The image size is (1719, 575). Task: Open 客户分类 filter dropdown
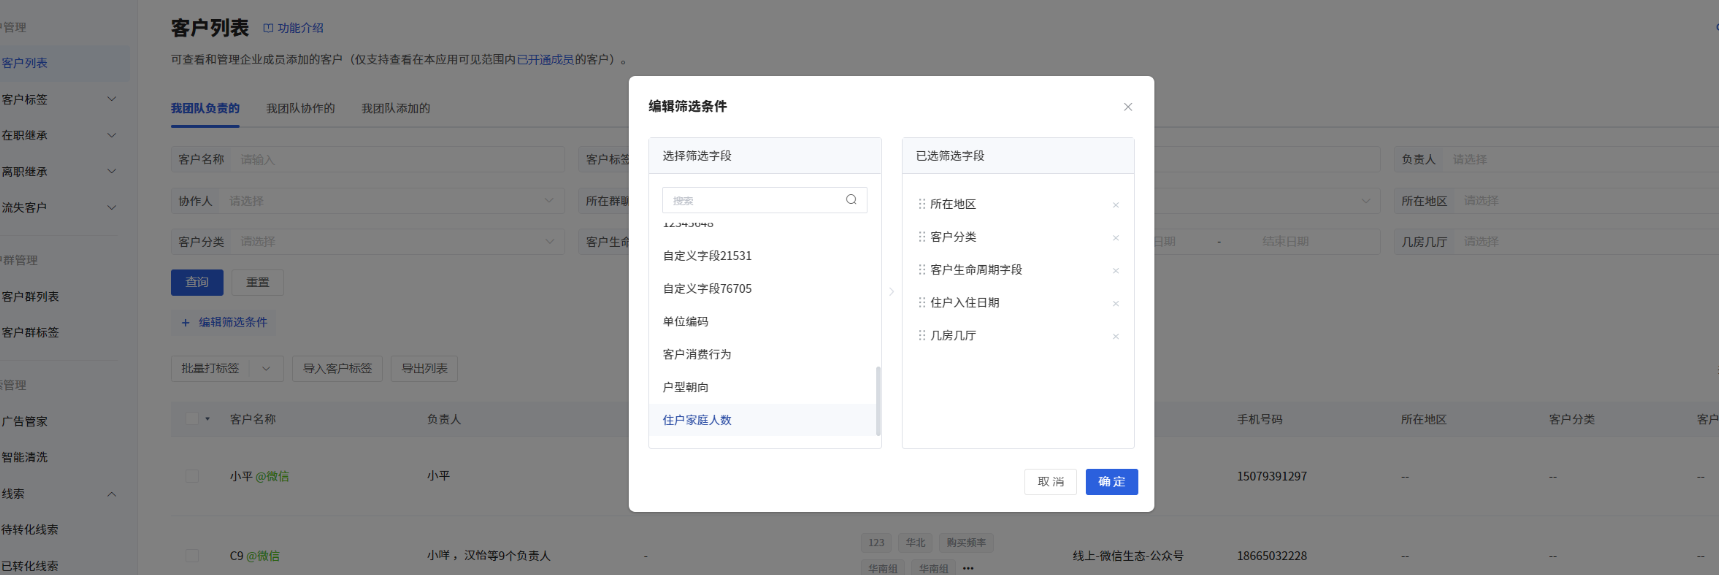pyautogui.click(x=397, y=242)
